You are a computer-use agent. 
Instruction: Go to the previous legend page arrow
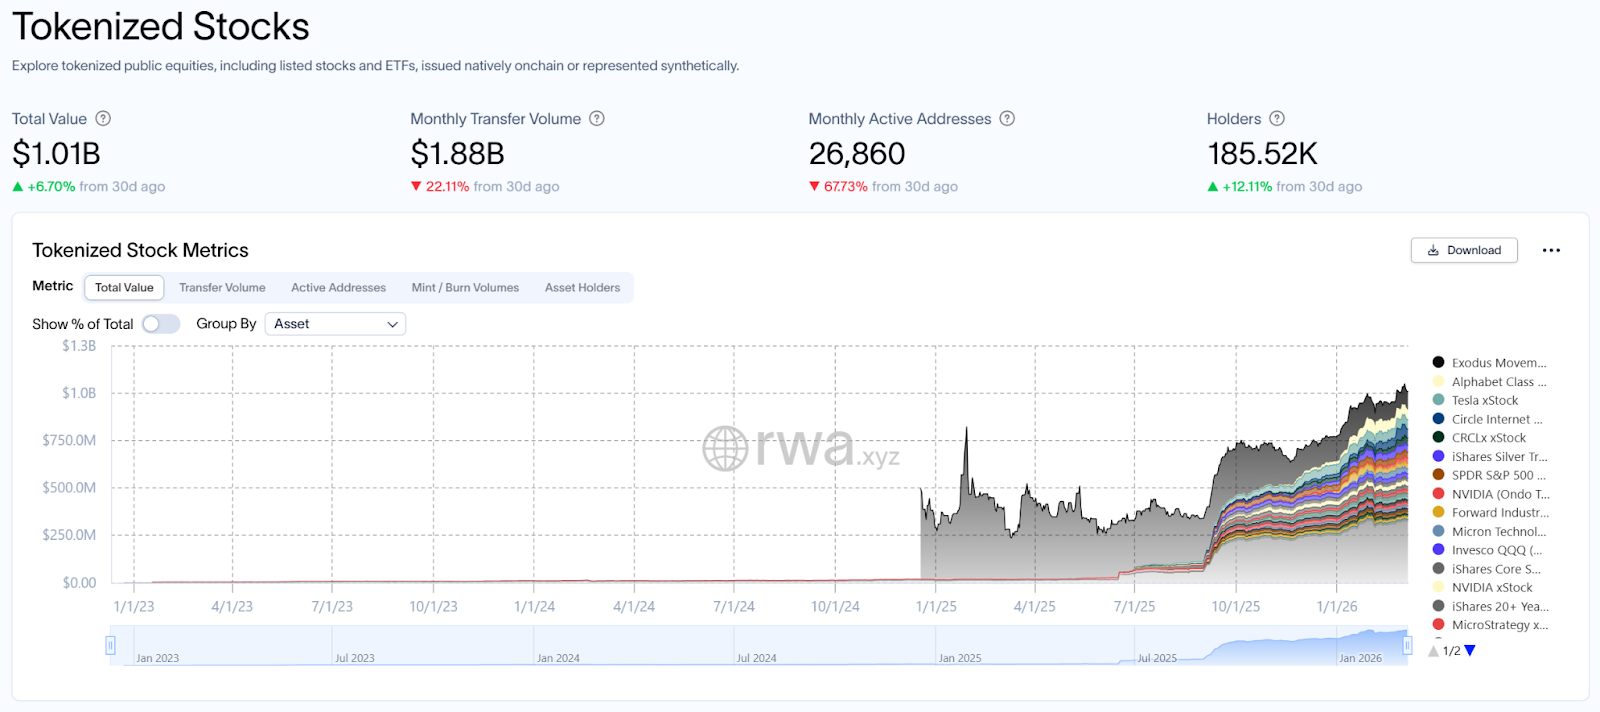(x=1434, y=651)
